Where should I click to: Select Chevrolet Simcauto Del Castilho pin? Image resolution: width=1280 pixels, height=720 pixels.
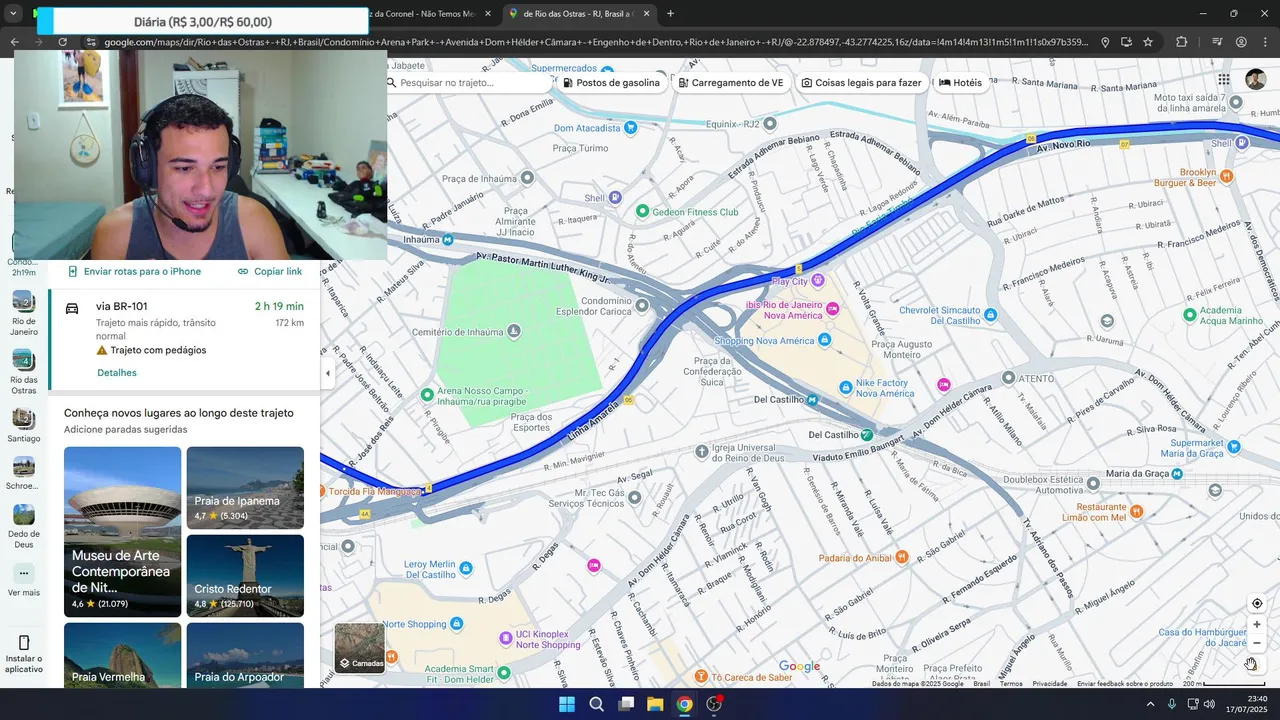[990, 315]
